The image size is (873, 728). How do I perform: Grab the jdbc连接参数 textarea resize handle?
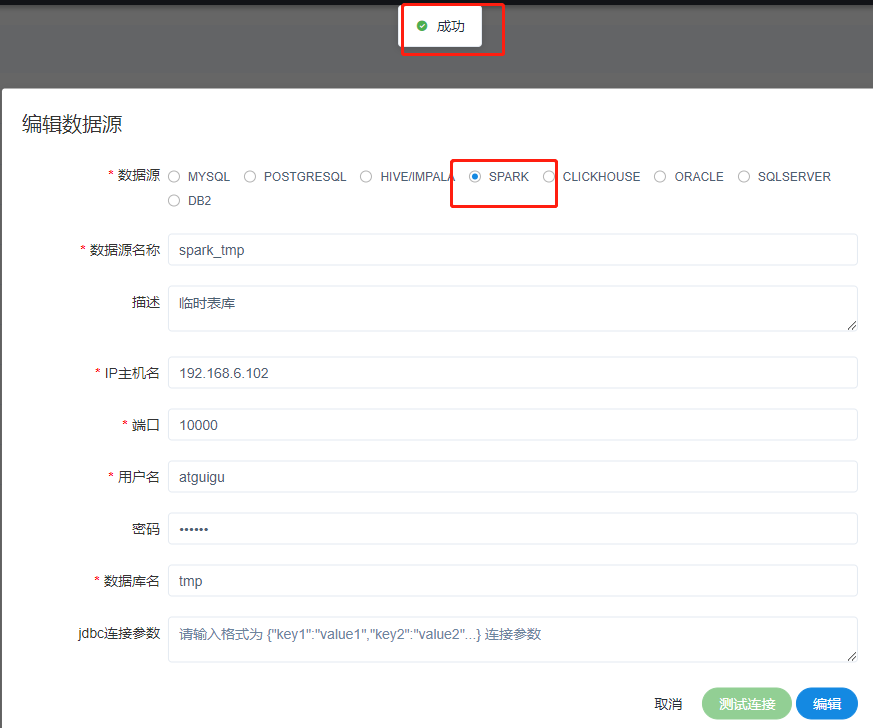(x=852, y=657)
